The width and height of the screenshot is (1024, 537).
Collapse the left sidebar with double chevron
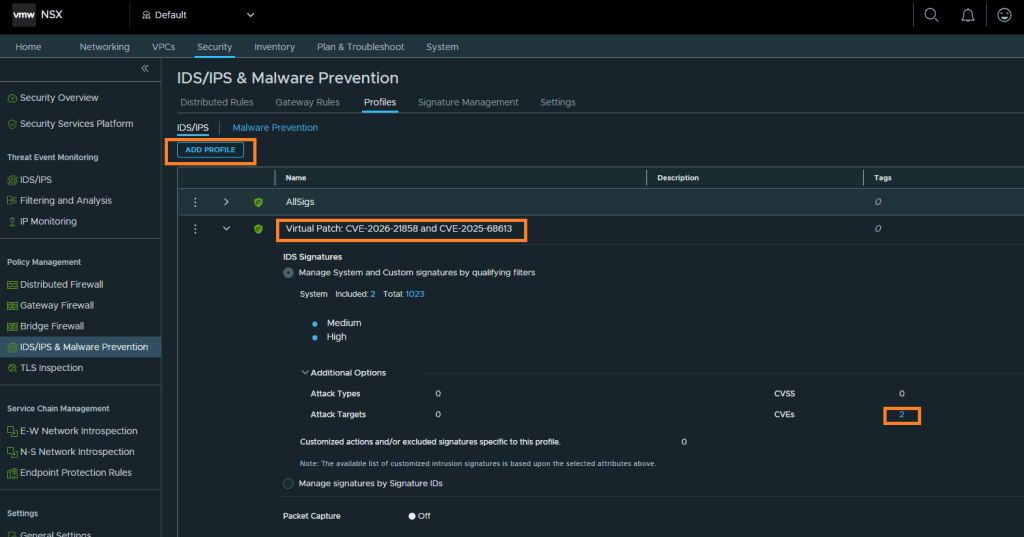[x=145, y=69]
